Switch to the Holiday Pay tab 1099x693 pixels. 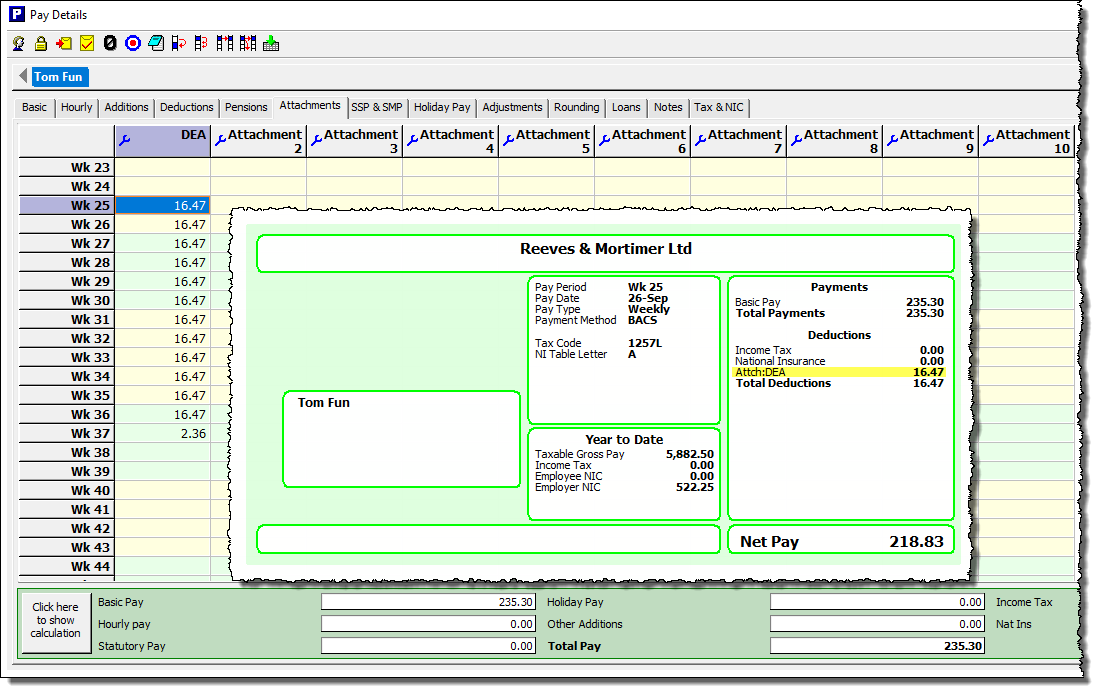pos(442,107)
